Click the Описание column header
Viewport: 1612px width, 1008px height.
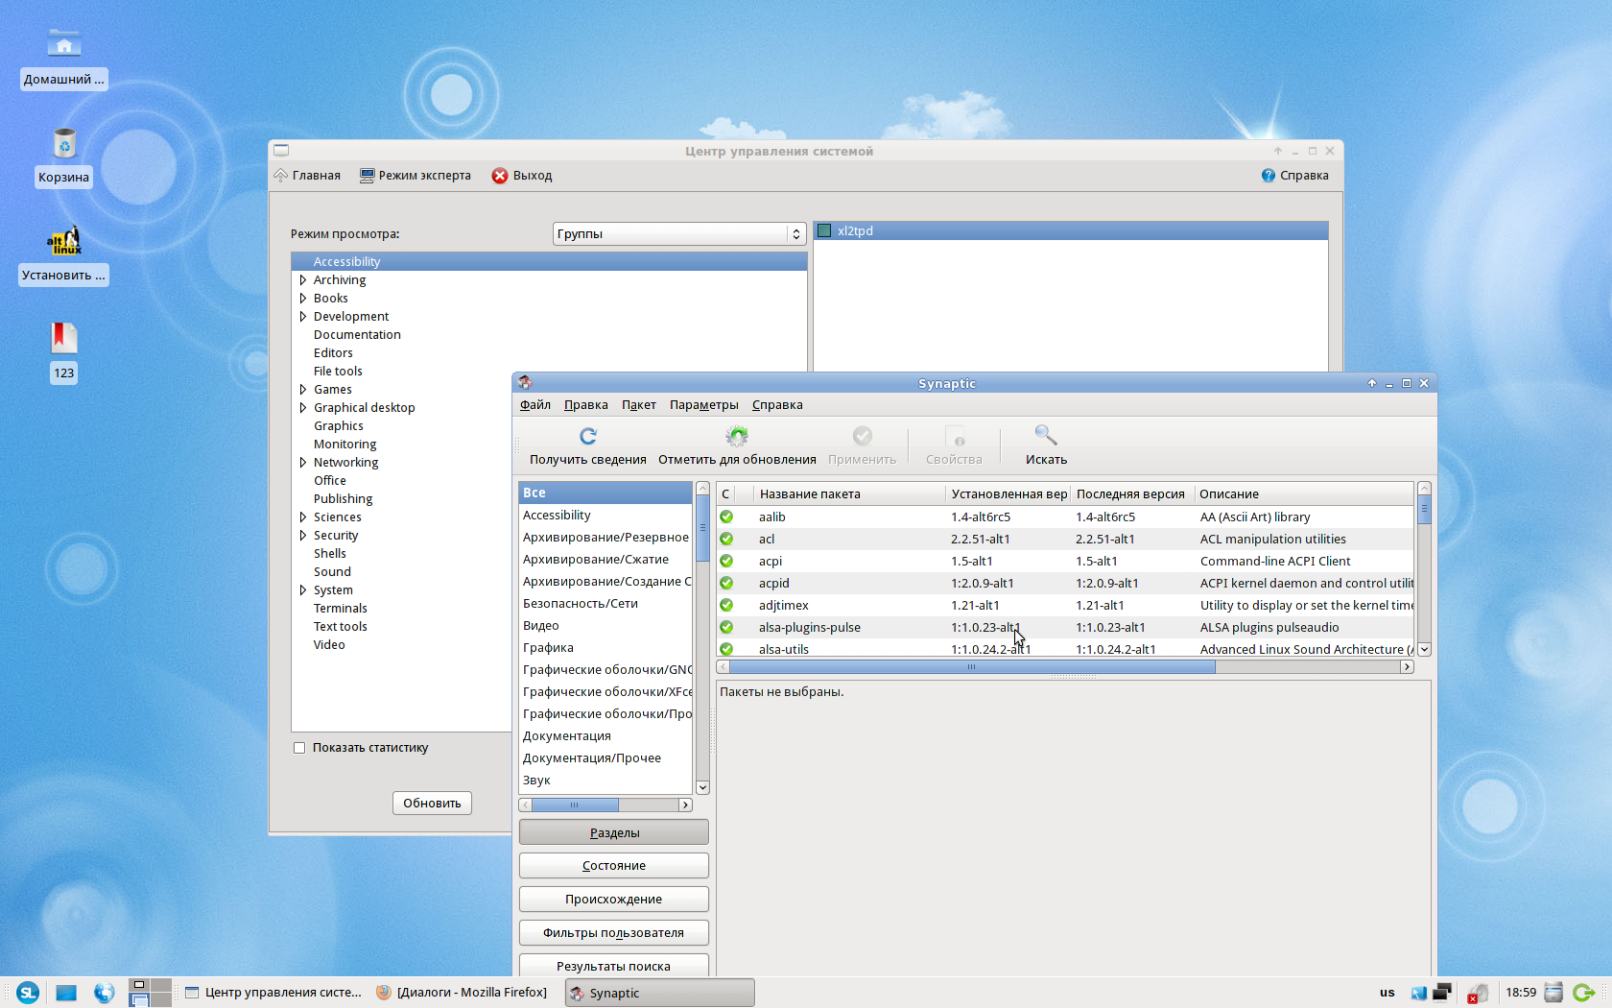pos(1304,494)
